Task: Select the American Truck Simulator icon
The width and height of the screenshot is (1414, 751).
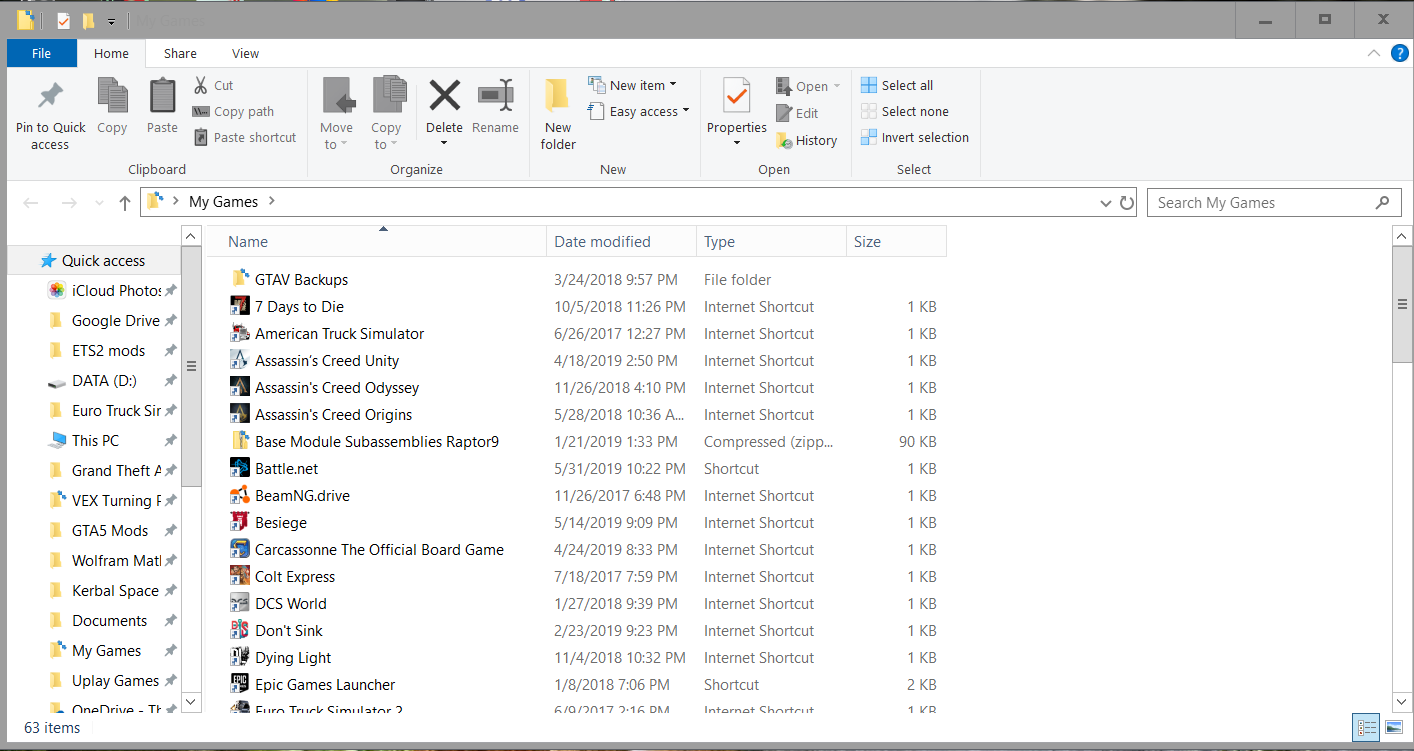Action: pos(240,333)
